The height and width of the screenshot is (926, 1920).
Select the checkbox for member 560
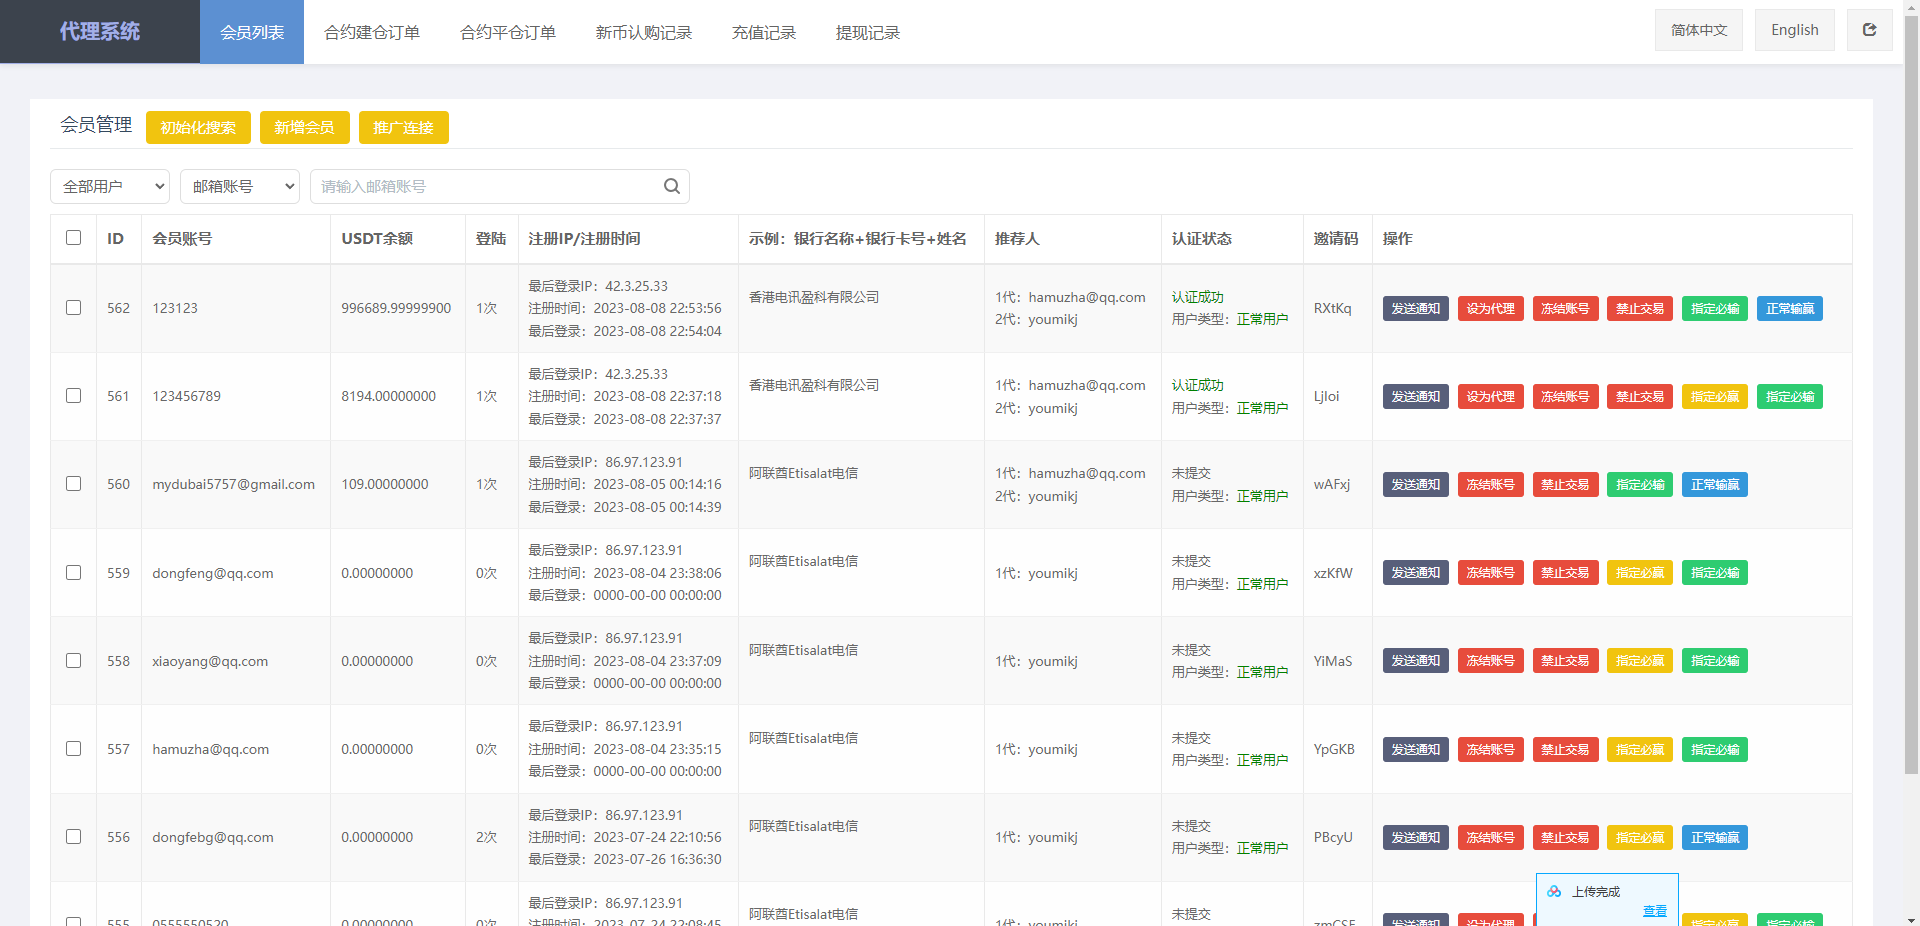[74, 484]
